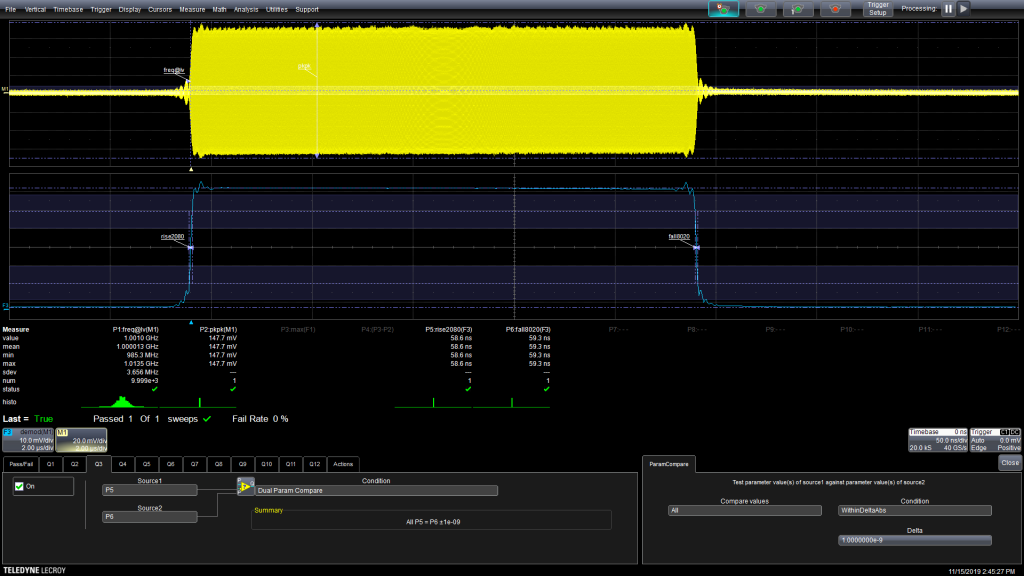Screen dimensions: 1024x576
Task: Pause processing with the pause icon
Action: point(948,8)
